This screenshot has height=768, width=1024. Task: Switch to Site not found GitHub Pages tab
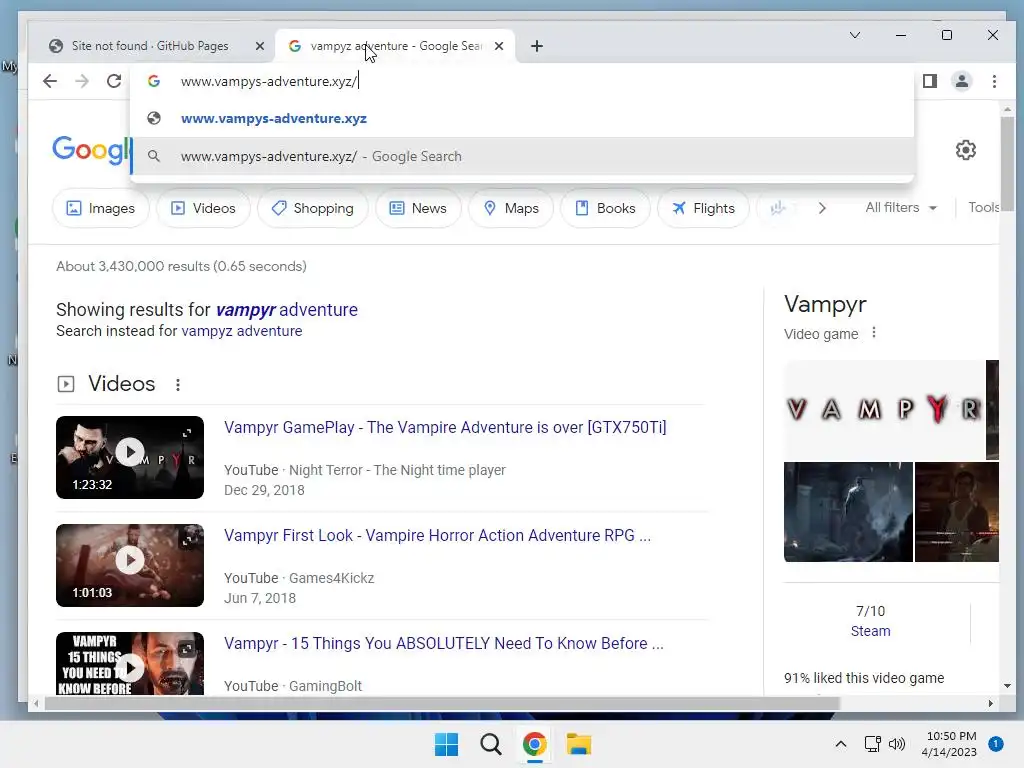tap(157, 46)
